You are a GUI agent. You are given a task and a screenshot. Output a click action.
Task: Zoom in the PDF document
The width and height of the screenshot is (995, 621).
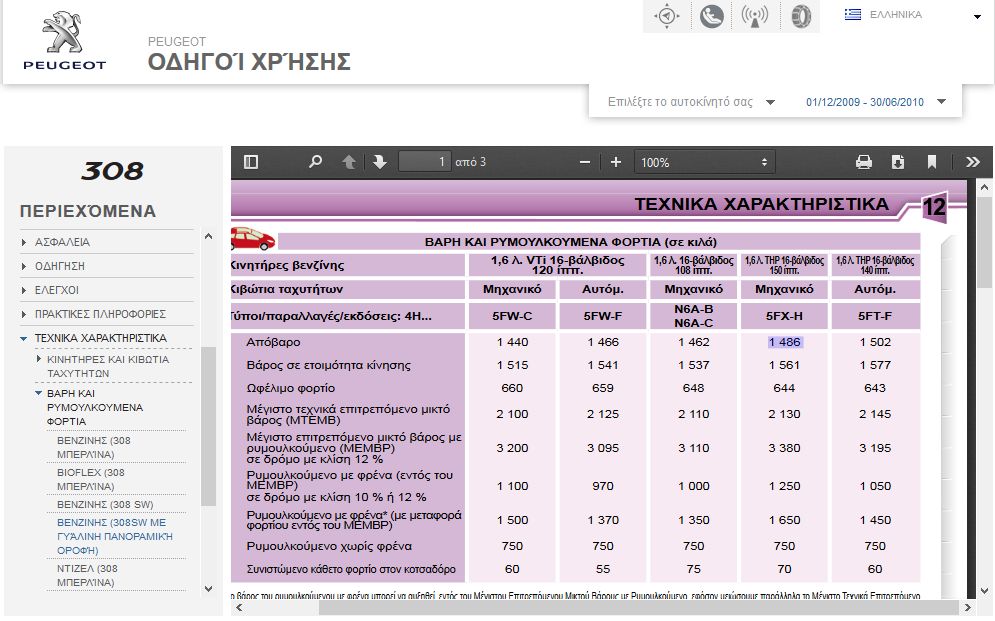(x=616, y=162)
